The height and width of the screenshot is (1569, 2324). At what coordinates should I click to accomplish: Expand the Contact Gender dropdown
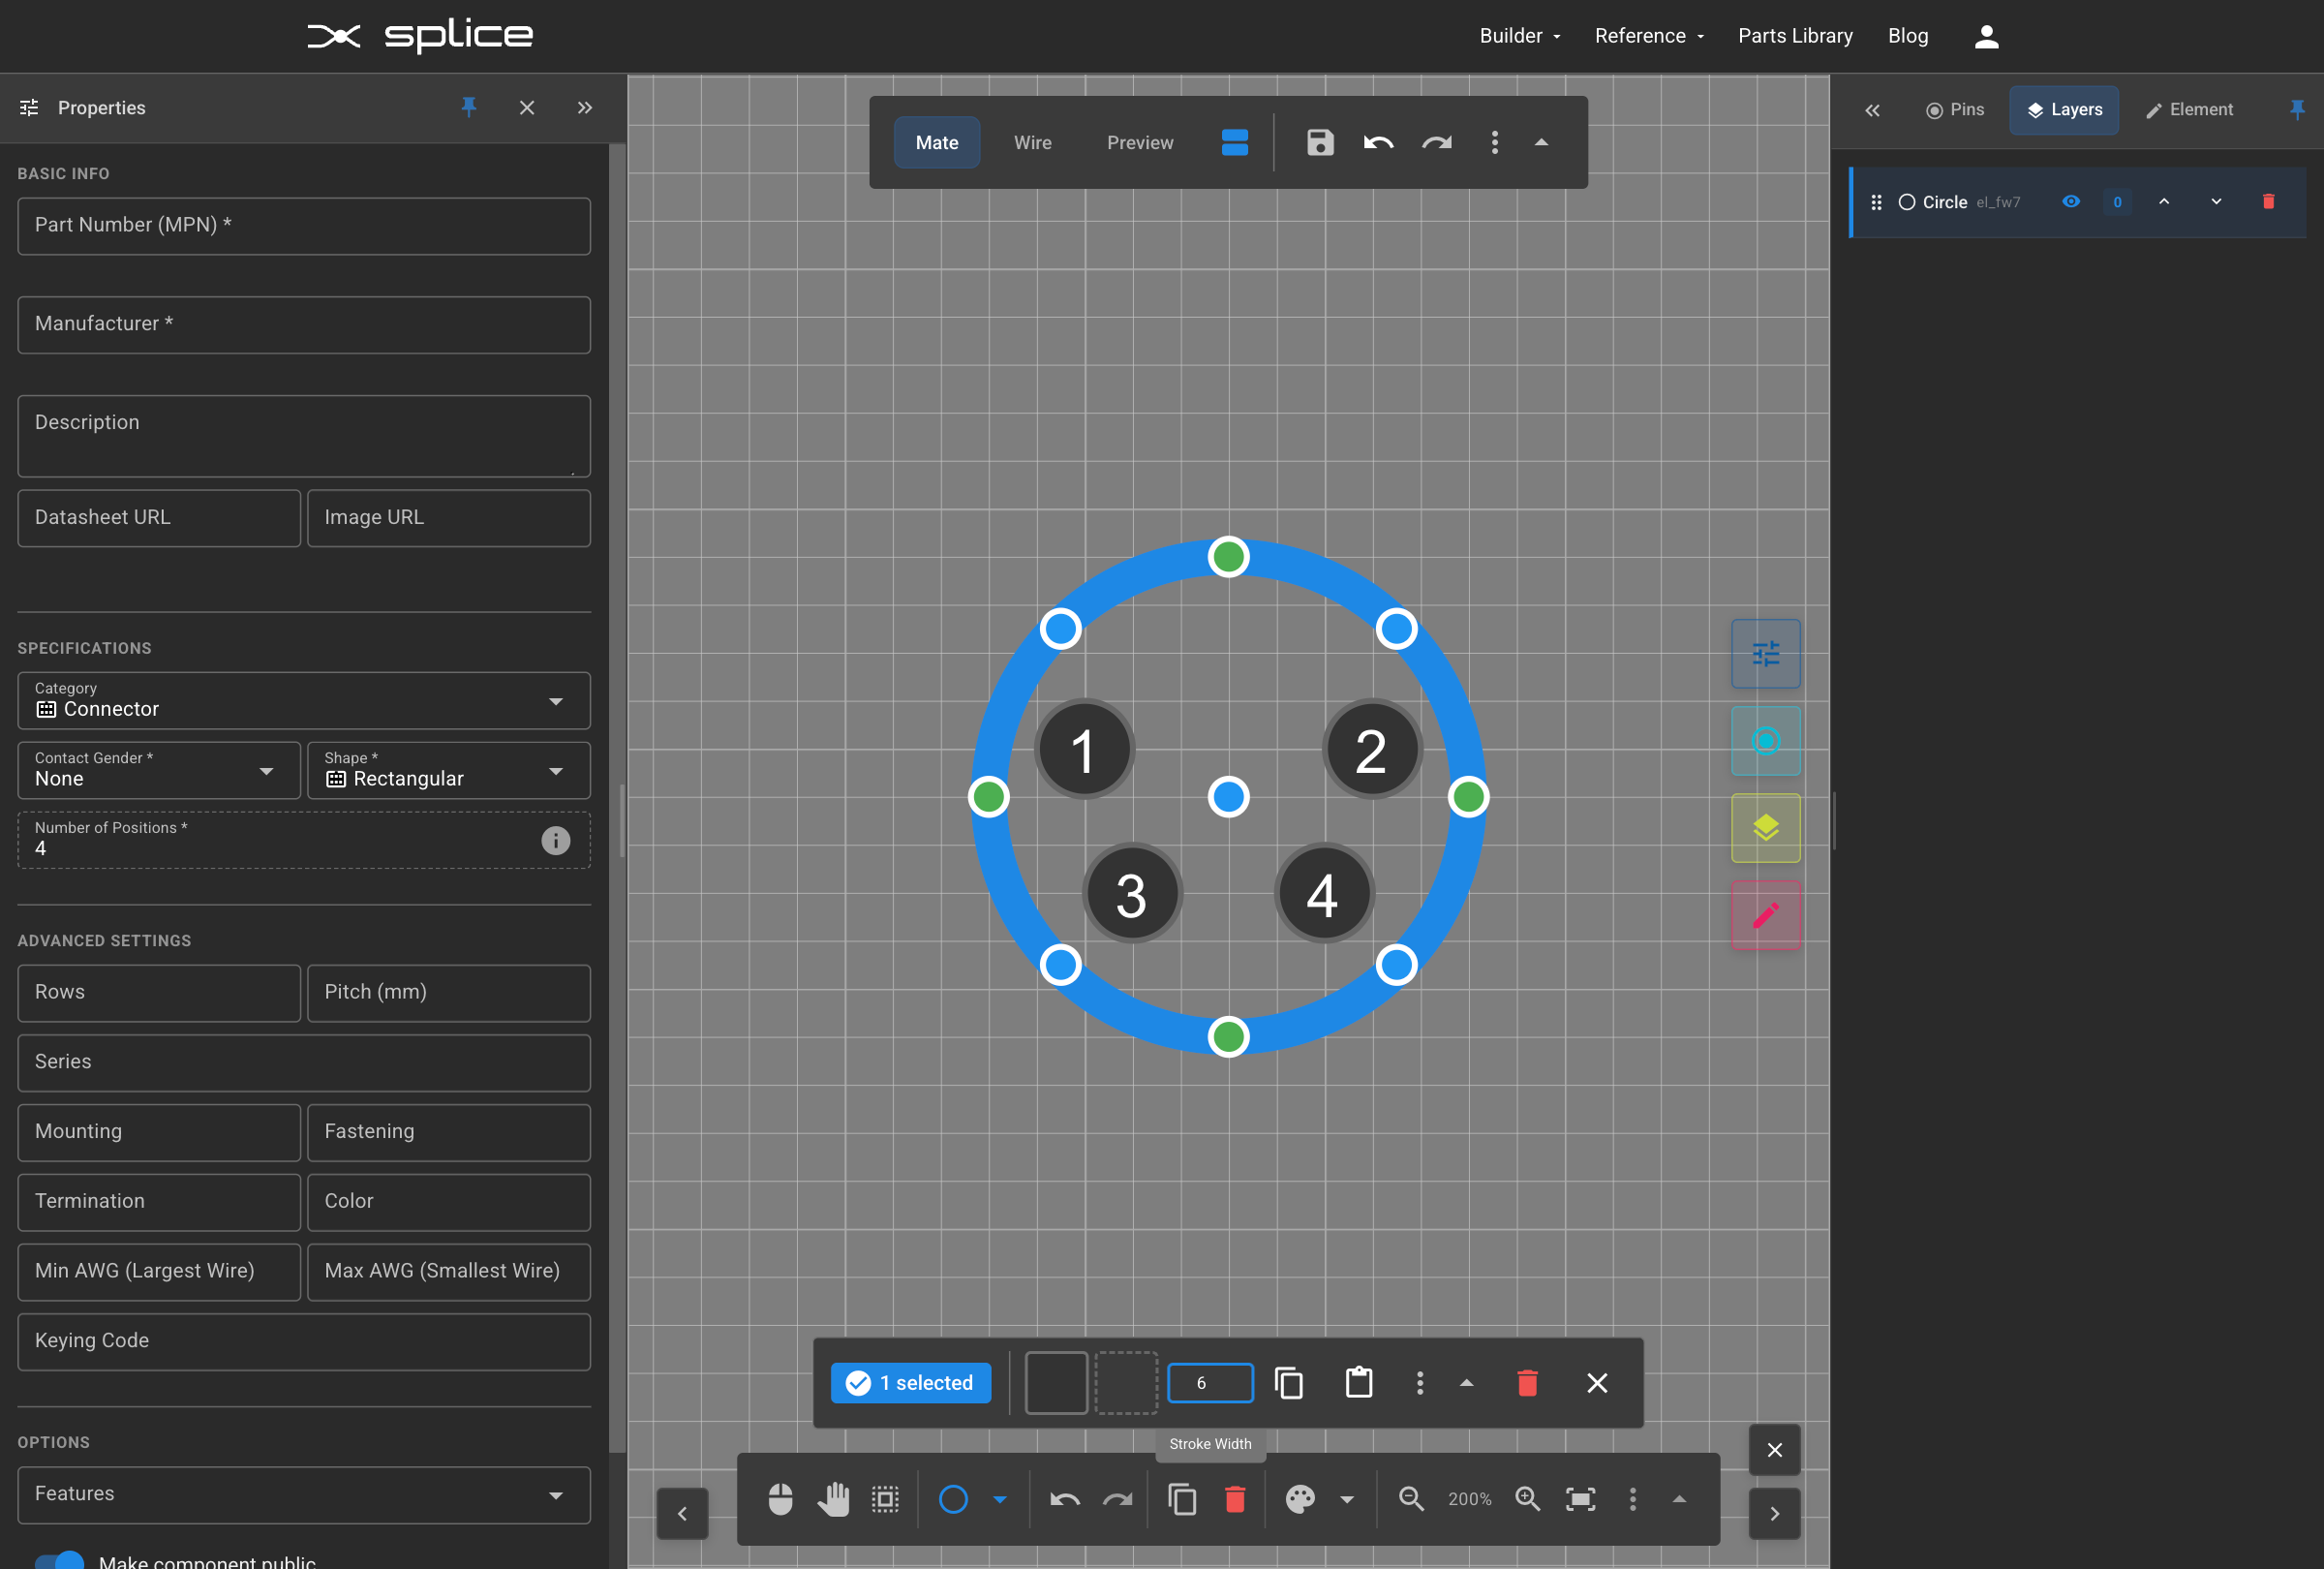click(x=158, y=770)
